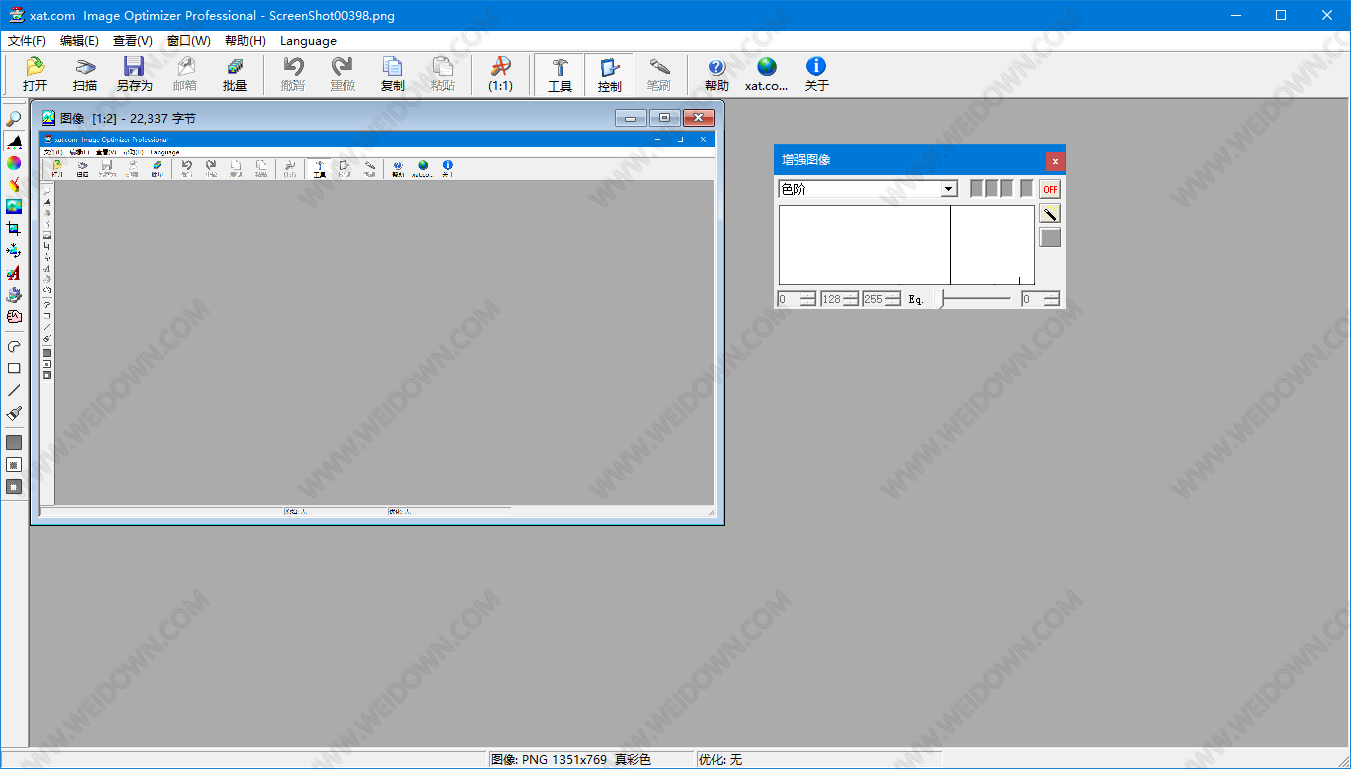This screenshot has height=769, width=1351.
Task: Select the levels histogram tool in left toolbar
Action: pos(14,141)
